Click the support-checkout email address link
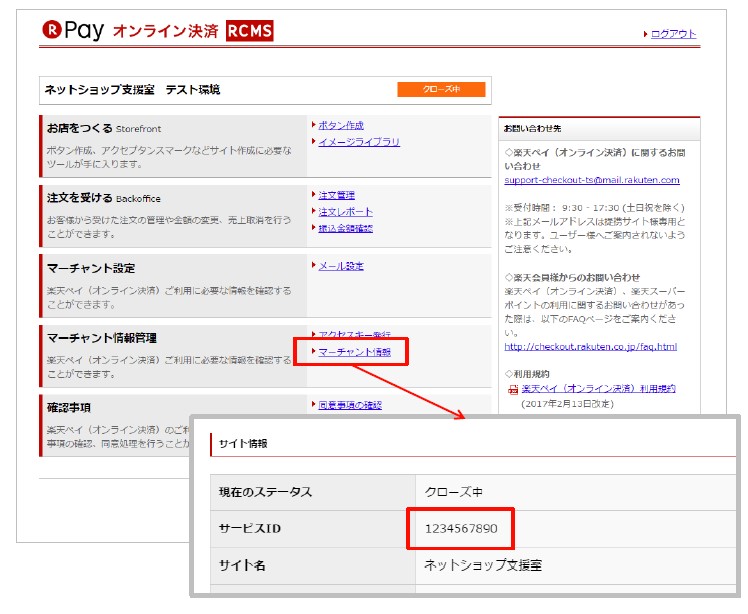The width and height of the screenshot is (748, 614). point(592,180)
